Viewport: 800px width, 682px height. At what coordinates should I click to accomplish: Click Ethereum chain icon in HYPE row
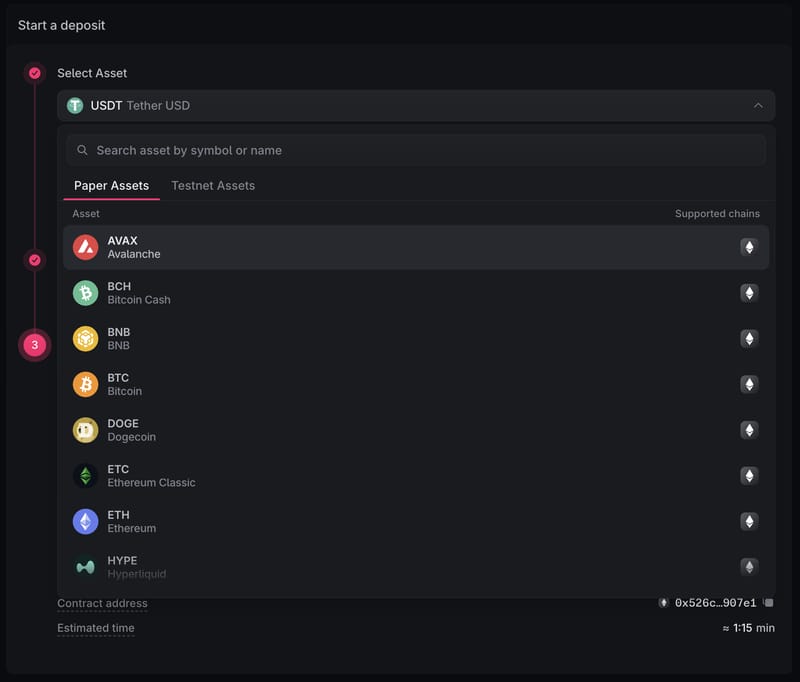[x=749, y=567]
